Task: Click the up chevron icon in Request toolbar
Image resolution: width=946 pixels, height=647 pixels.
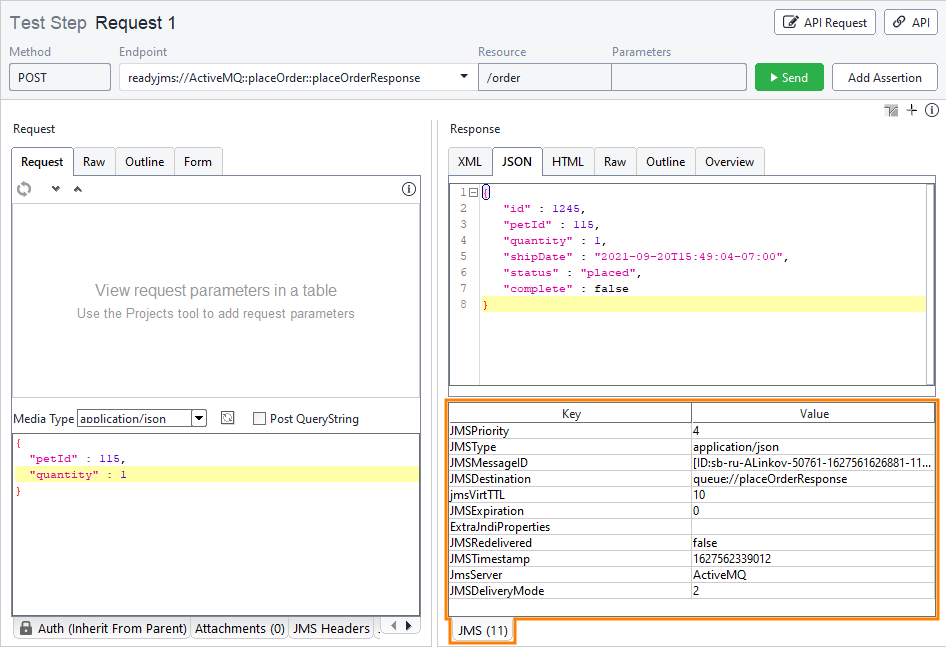Action: coord(78,189)
